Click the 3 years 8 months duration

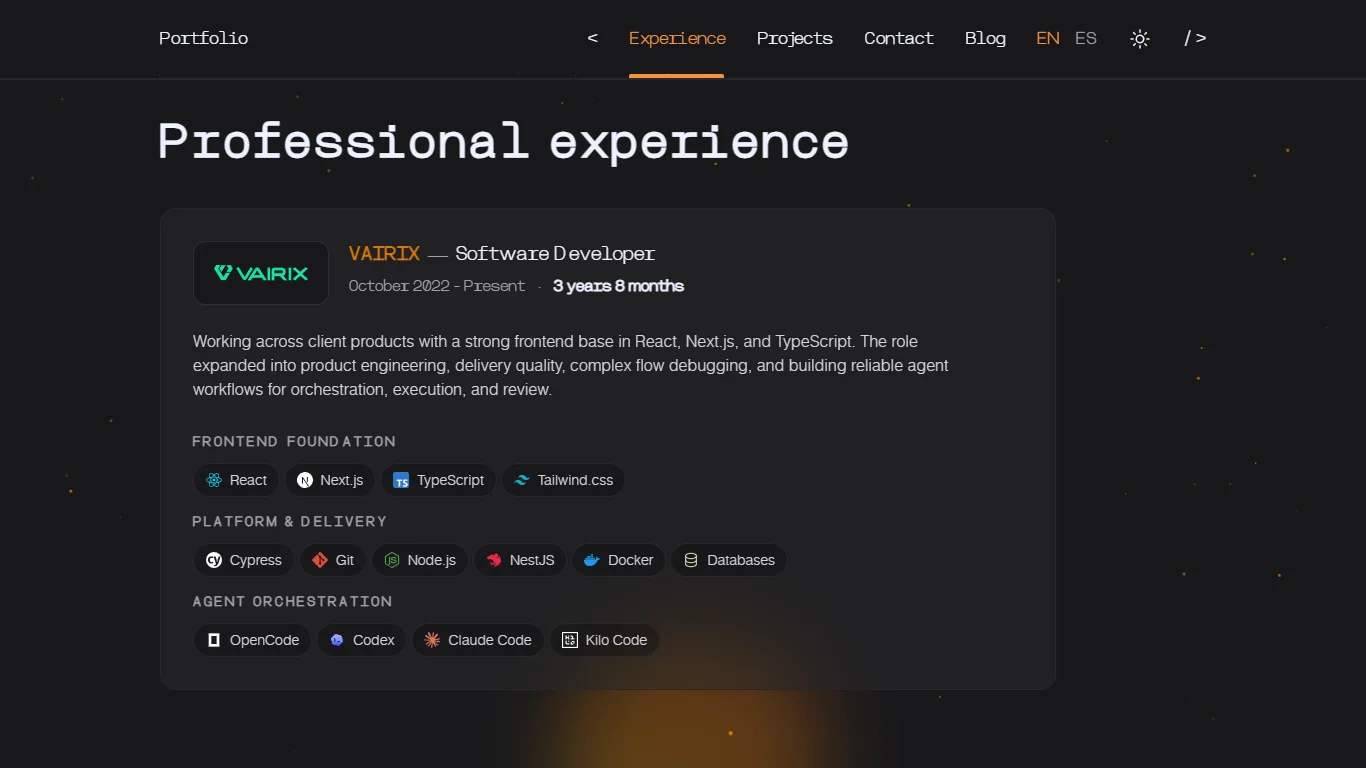coord(619,286)
